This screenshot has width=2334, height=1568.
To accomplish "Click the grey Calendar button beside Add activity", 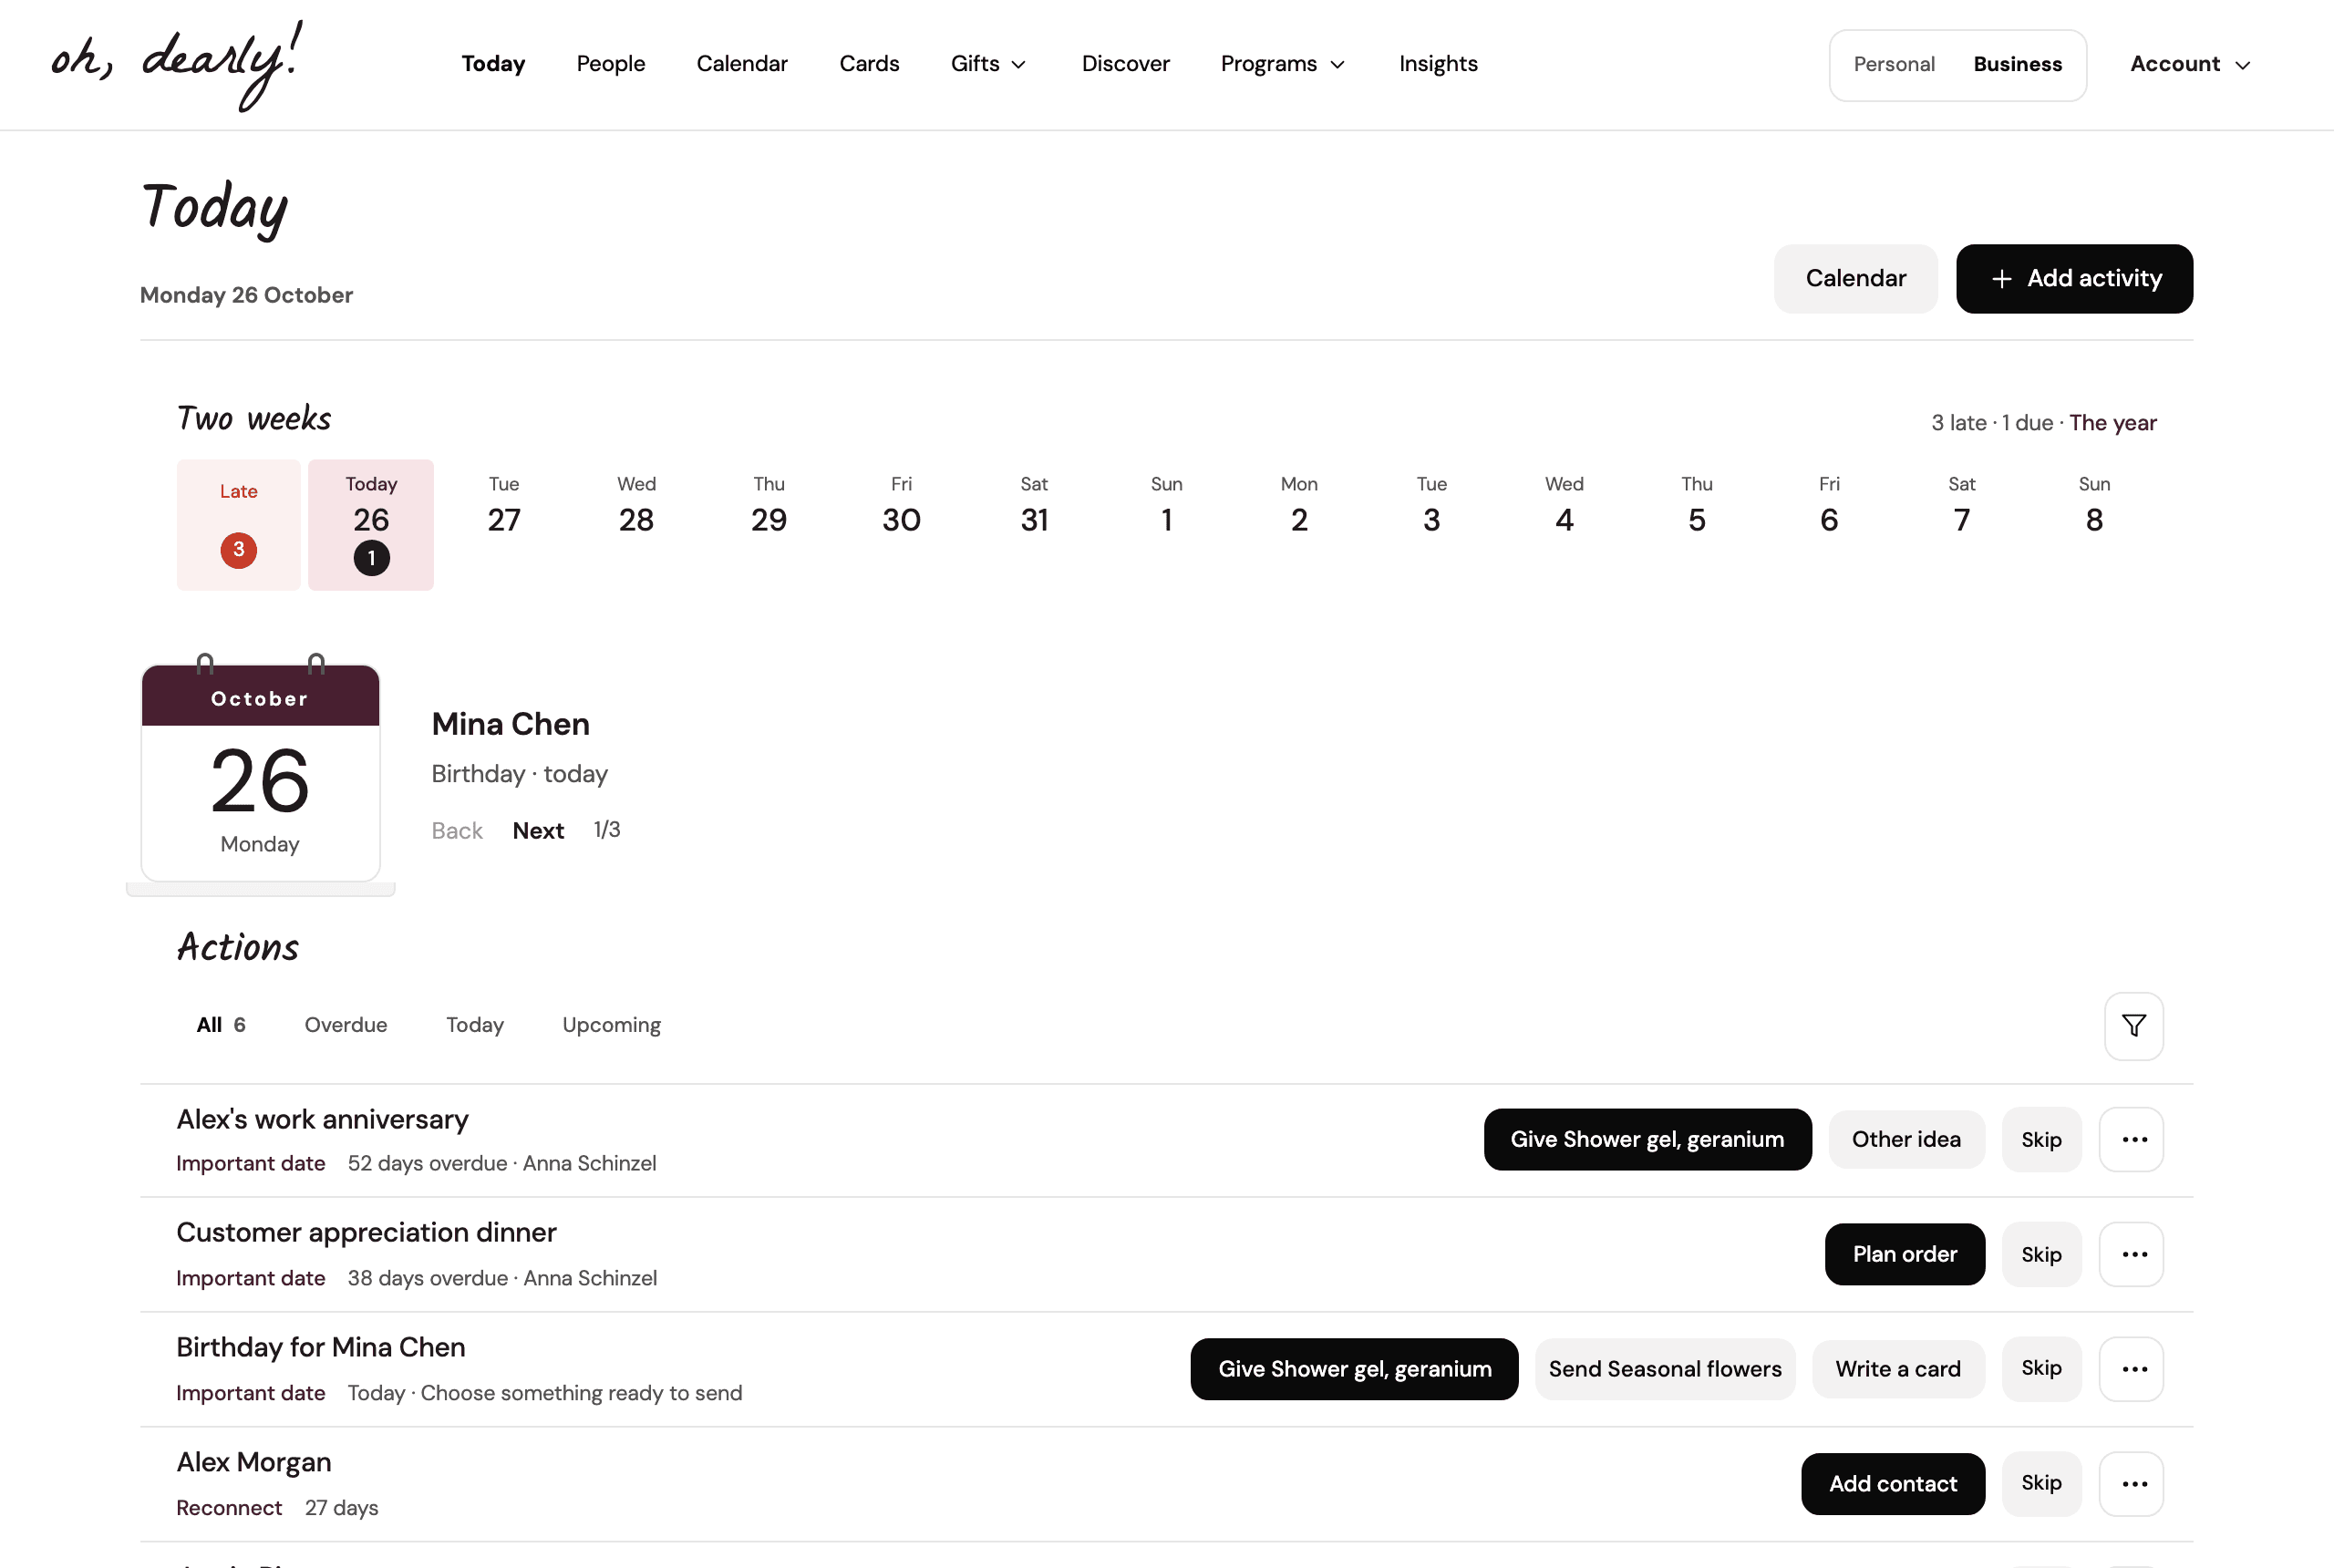I will pos(1855,278).
